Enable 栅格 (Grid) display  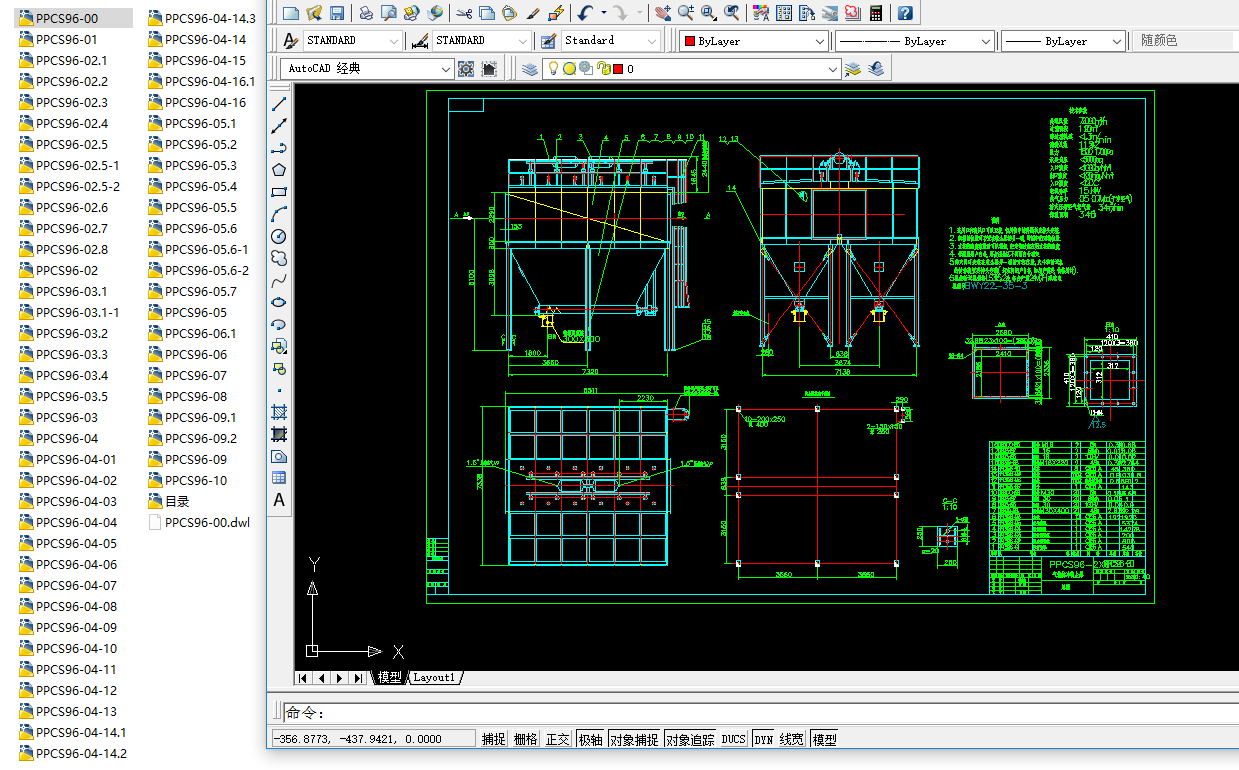525,739
